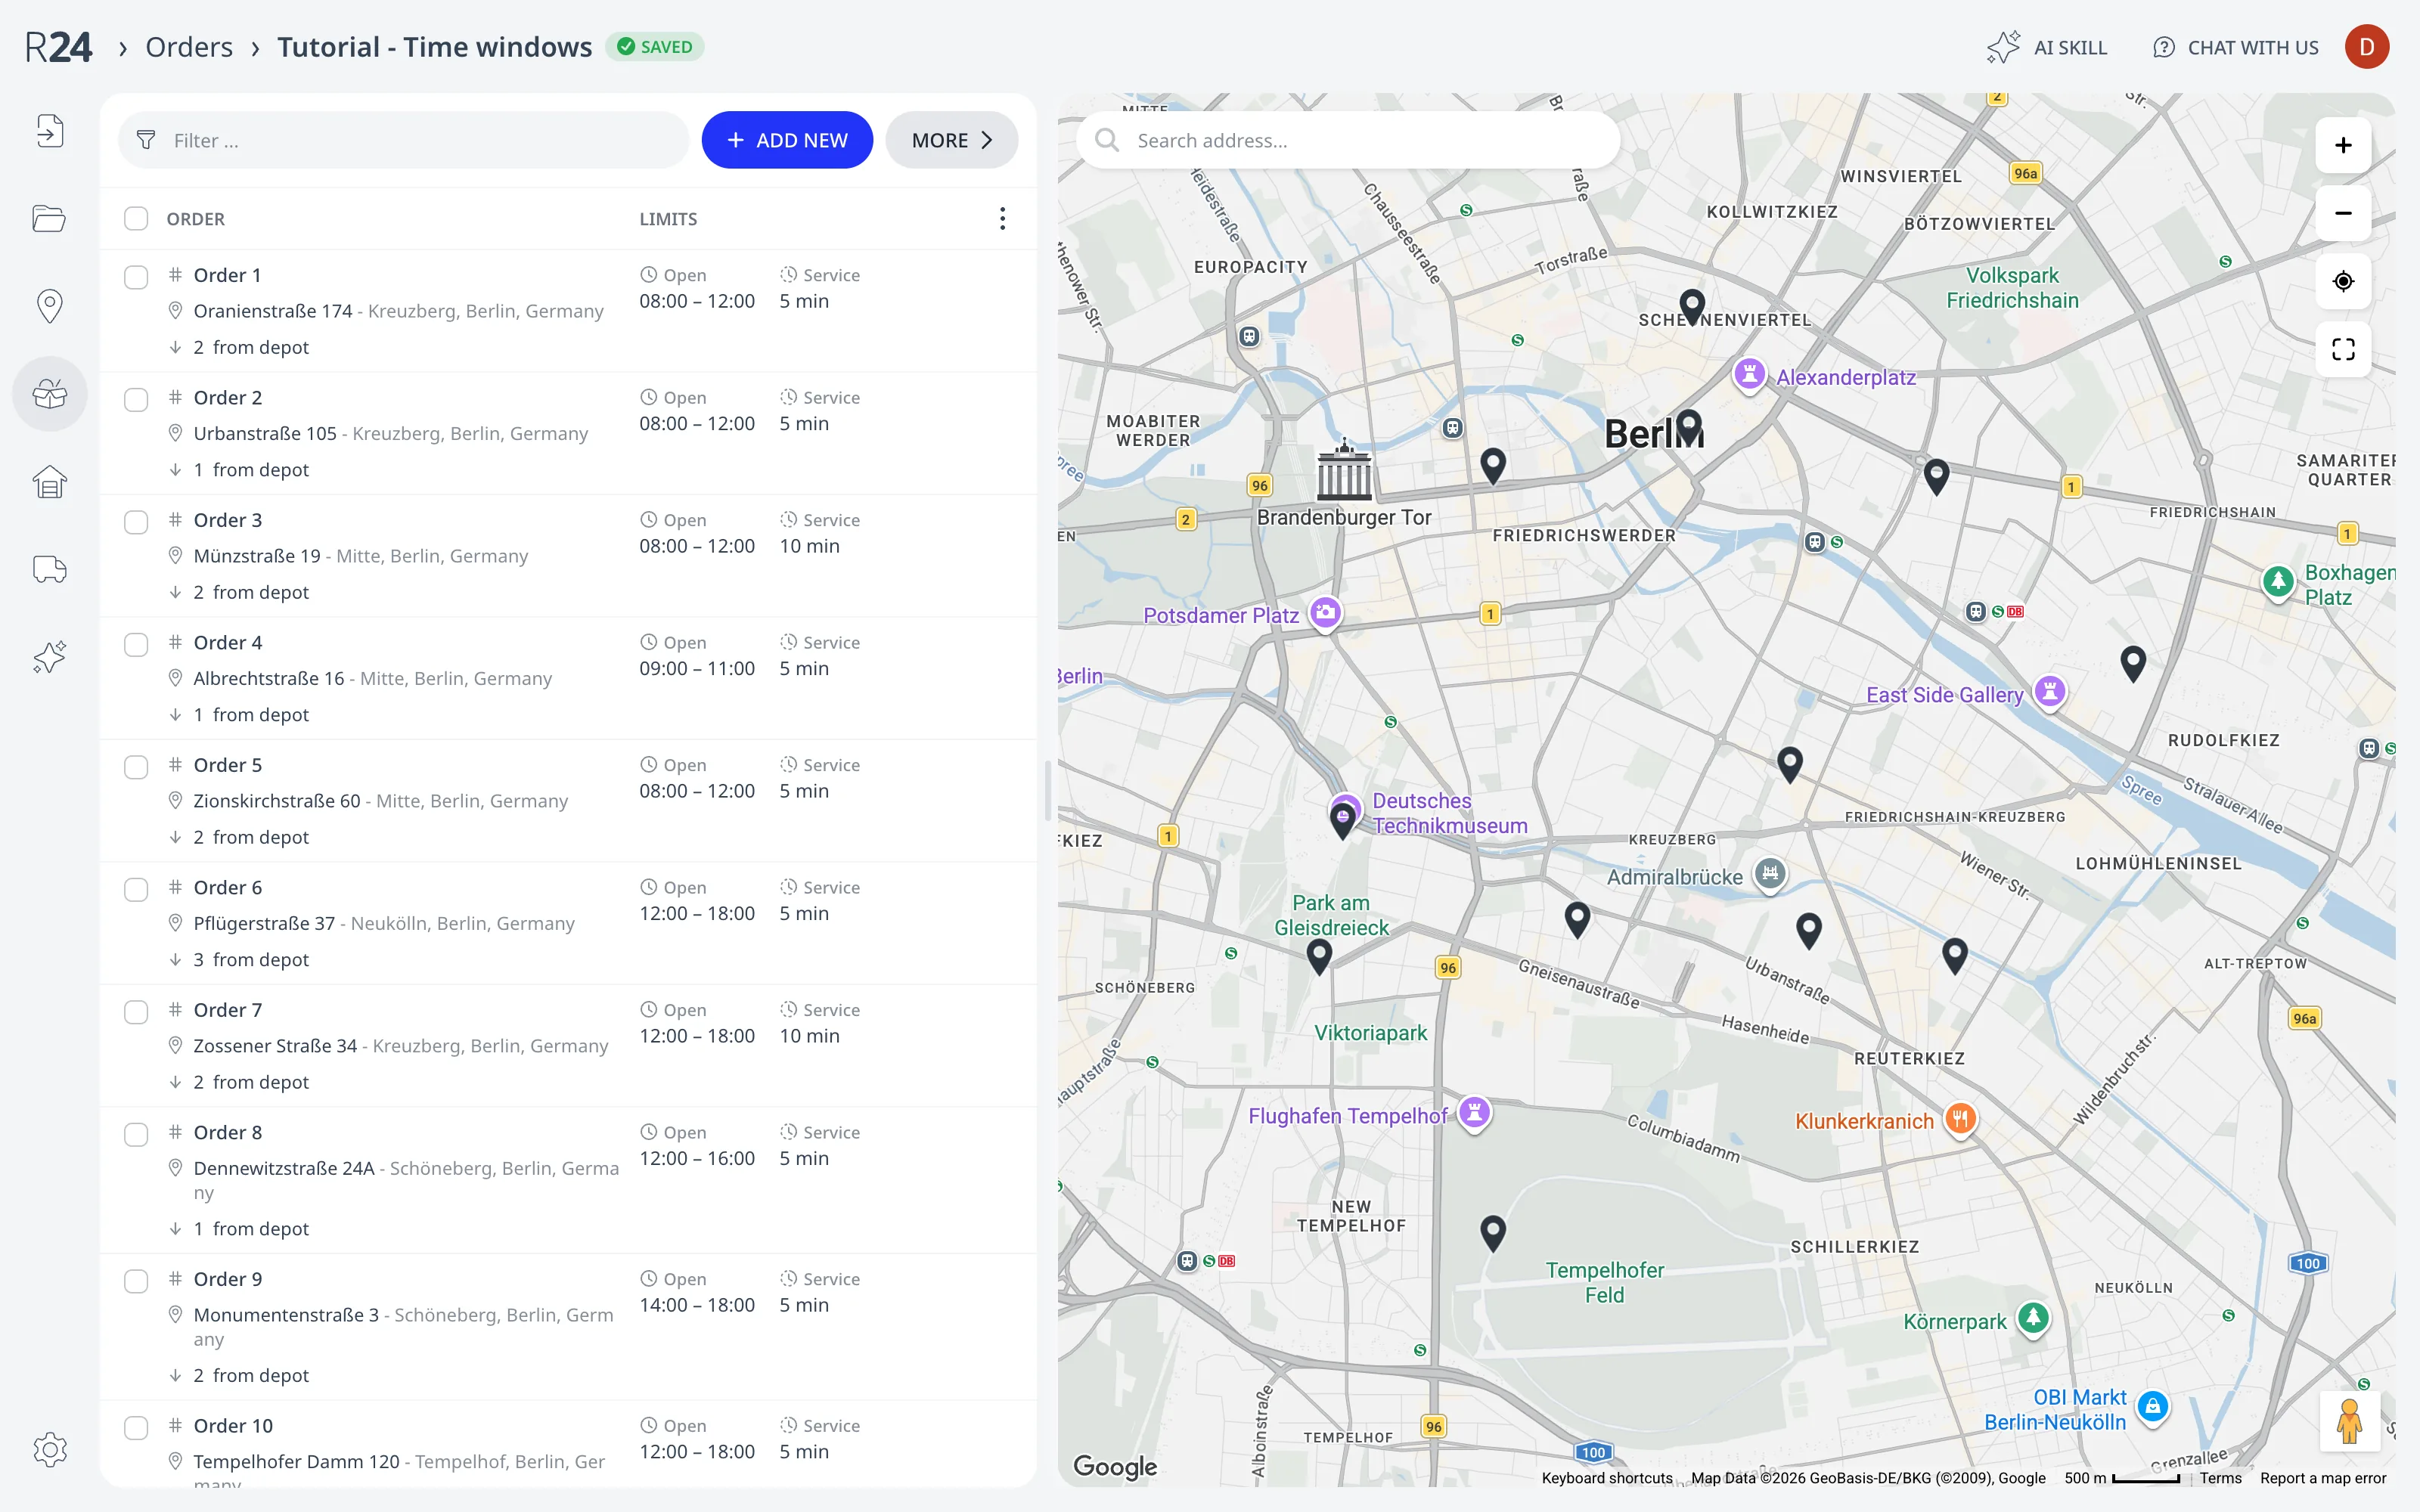Screen dimensions: 2420x1512
Task: Click the Brandenburger Tor landmark icon
Action: [1344, 470]
